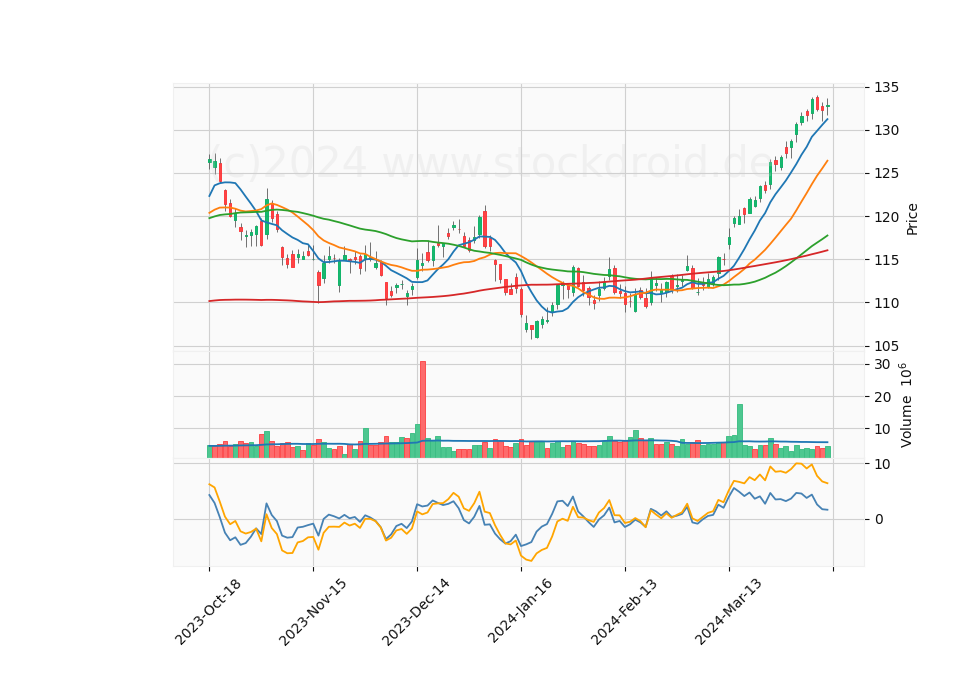Click the tallest red volume bar
Screen dimensions: 960x690
click(x=422, y=410)
